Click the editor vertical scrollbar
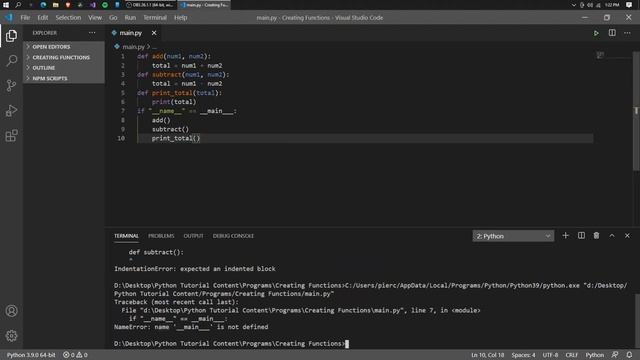Image resolution: width=640 pixels, height=360 pixels. [636, 110]
